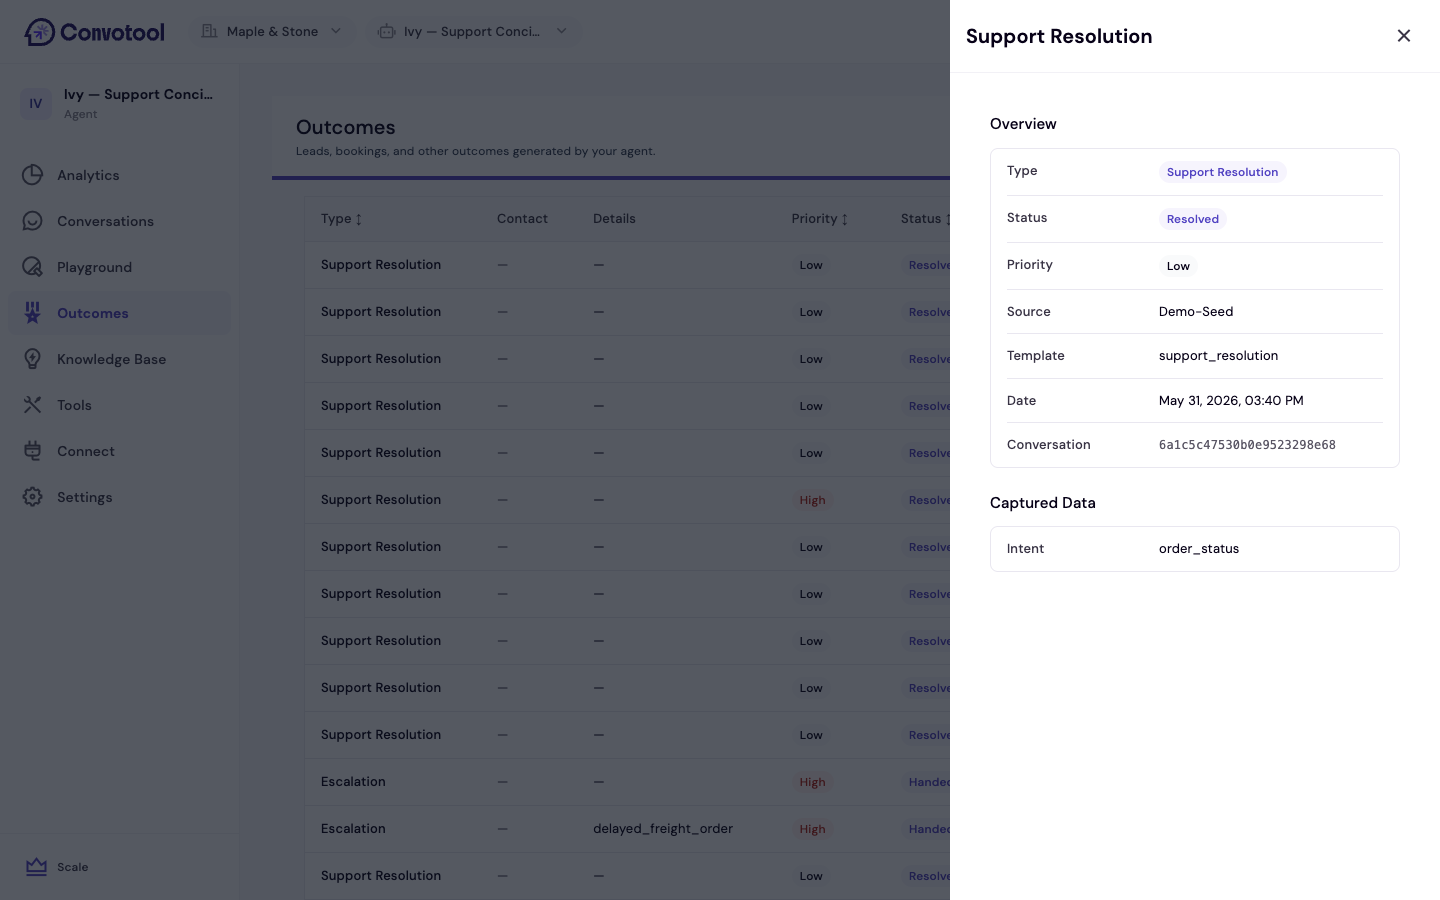Open Connect via its plug icon
Image resolution: width=1440 pixels, height=900 pixels.
pos(33,451)
